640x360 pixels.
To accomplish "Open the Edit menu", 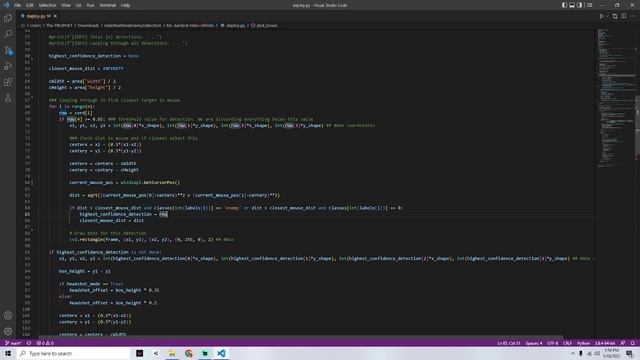I will (29, 5).
